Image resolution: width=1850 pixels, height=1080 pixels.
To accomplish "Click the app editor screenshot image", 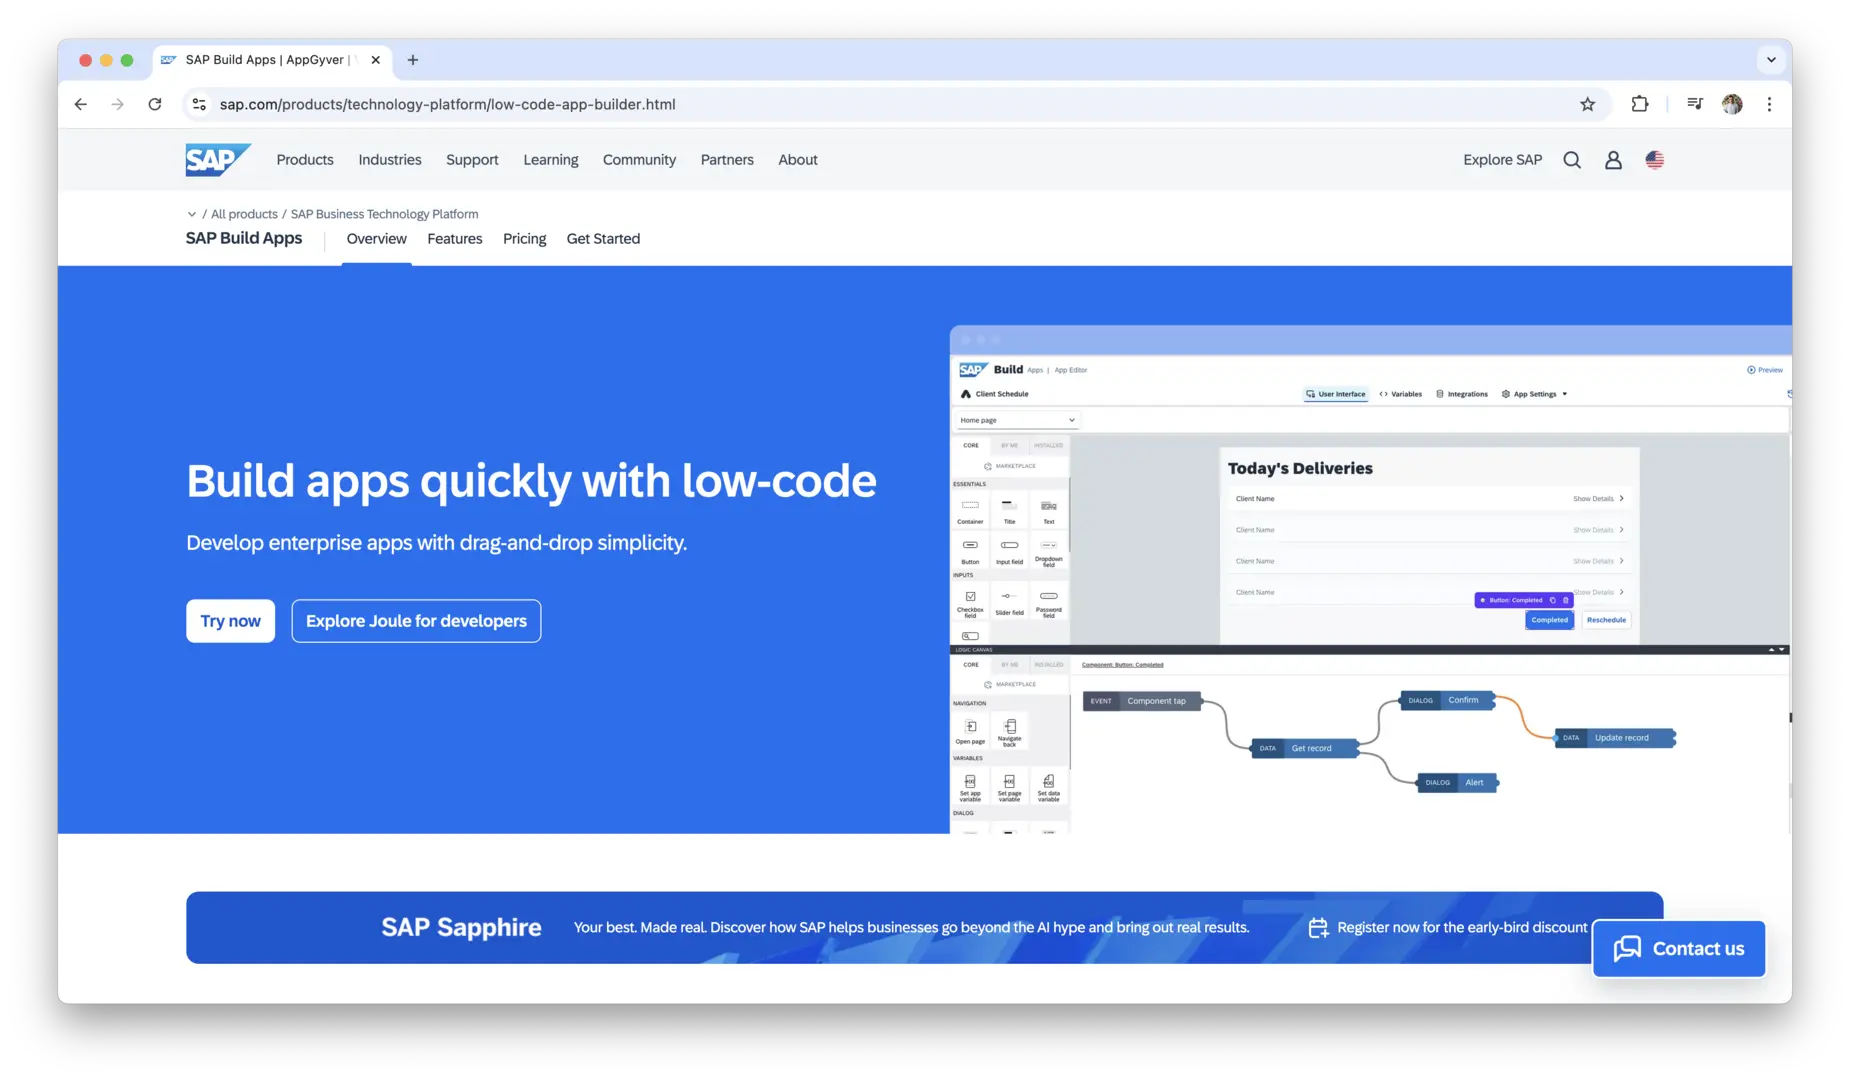I will click(1370, 579).
